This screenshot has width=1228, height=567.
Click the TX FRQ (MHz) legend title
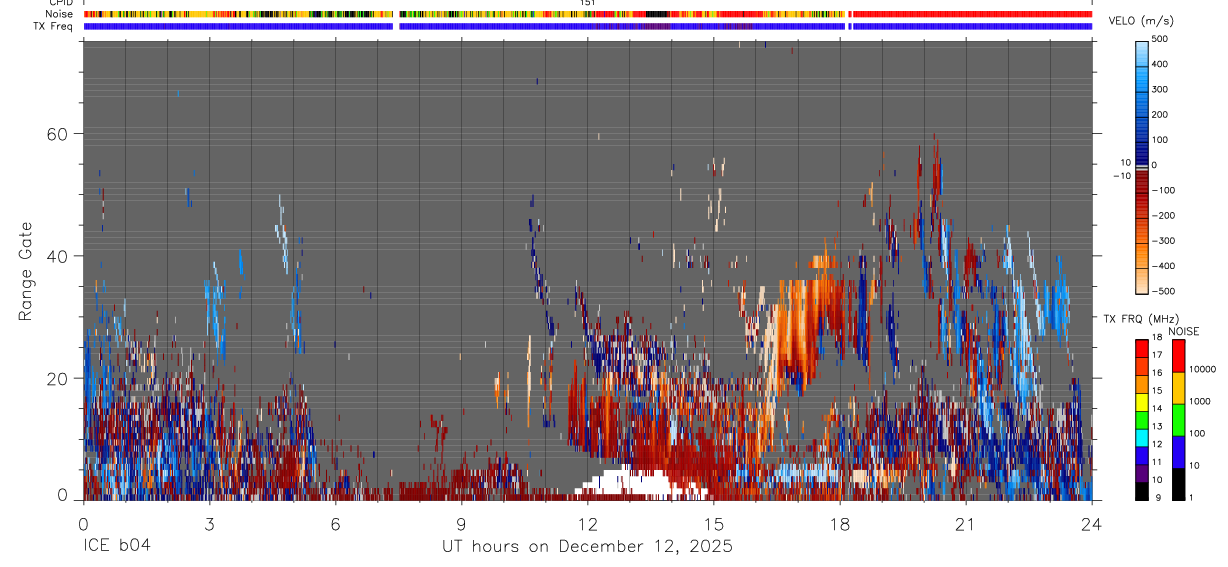click(1141, 319)
